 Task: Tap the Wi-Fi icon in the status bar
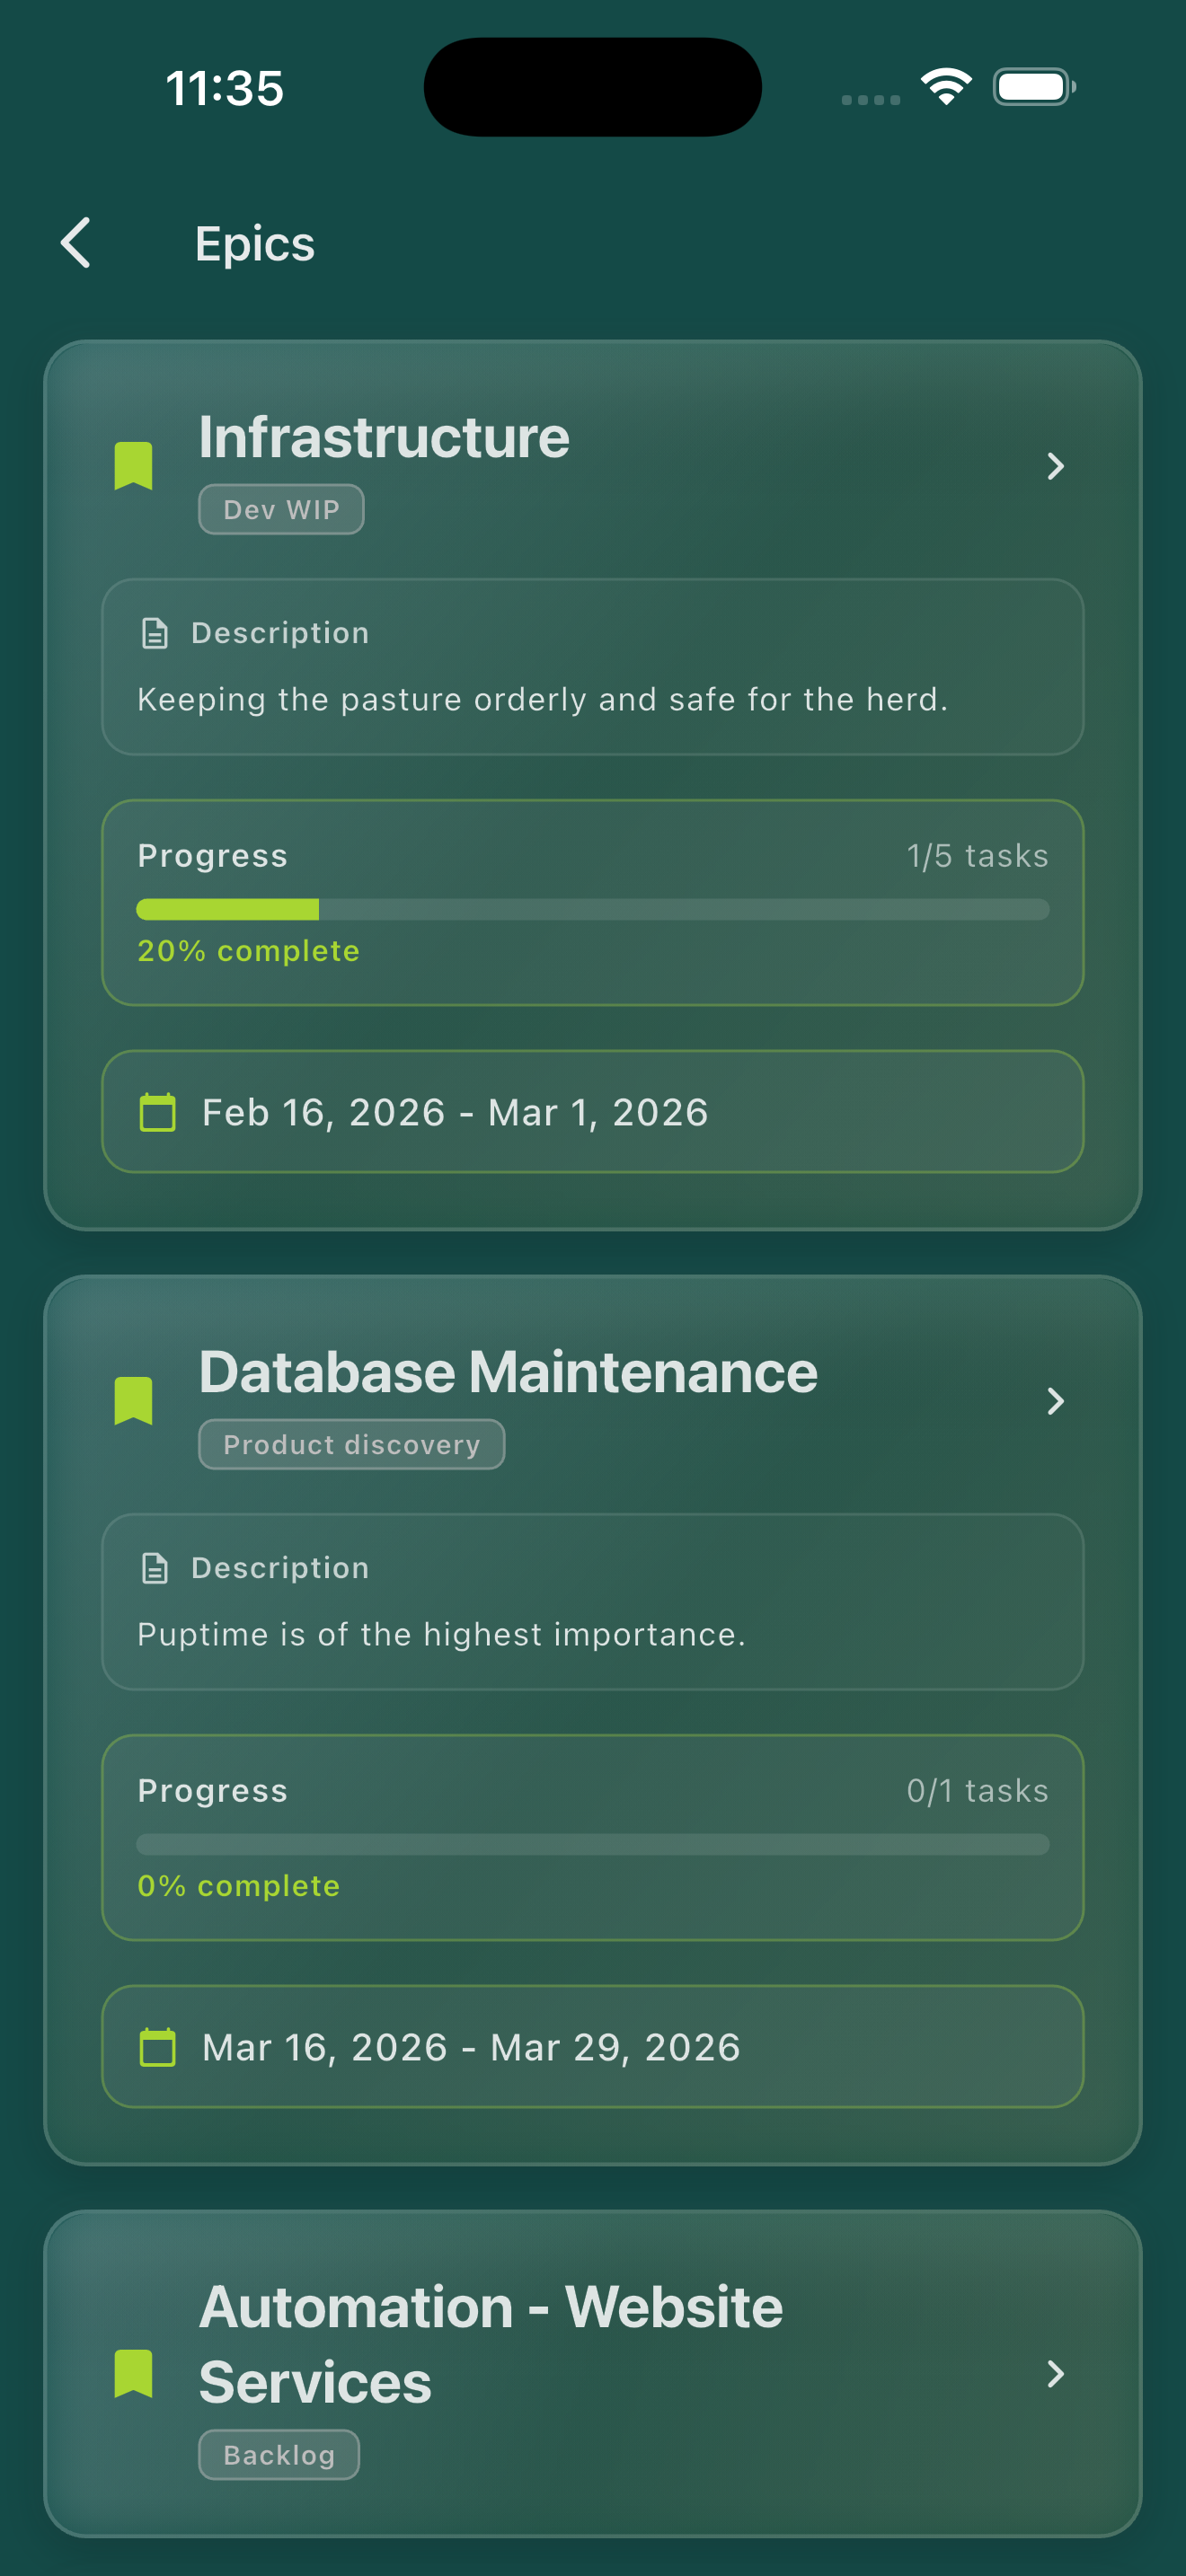(944, 86)
